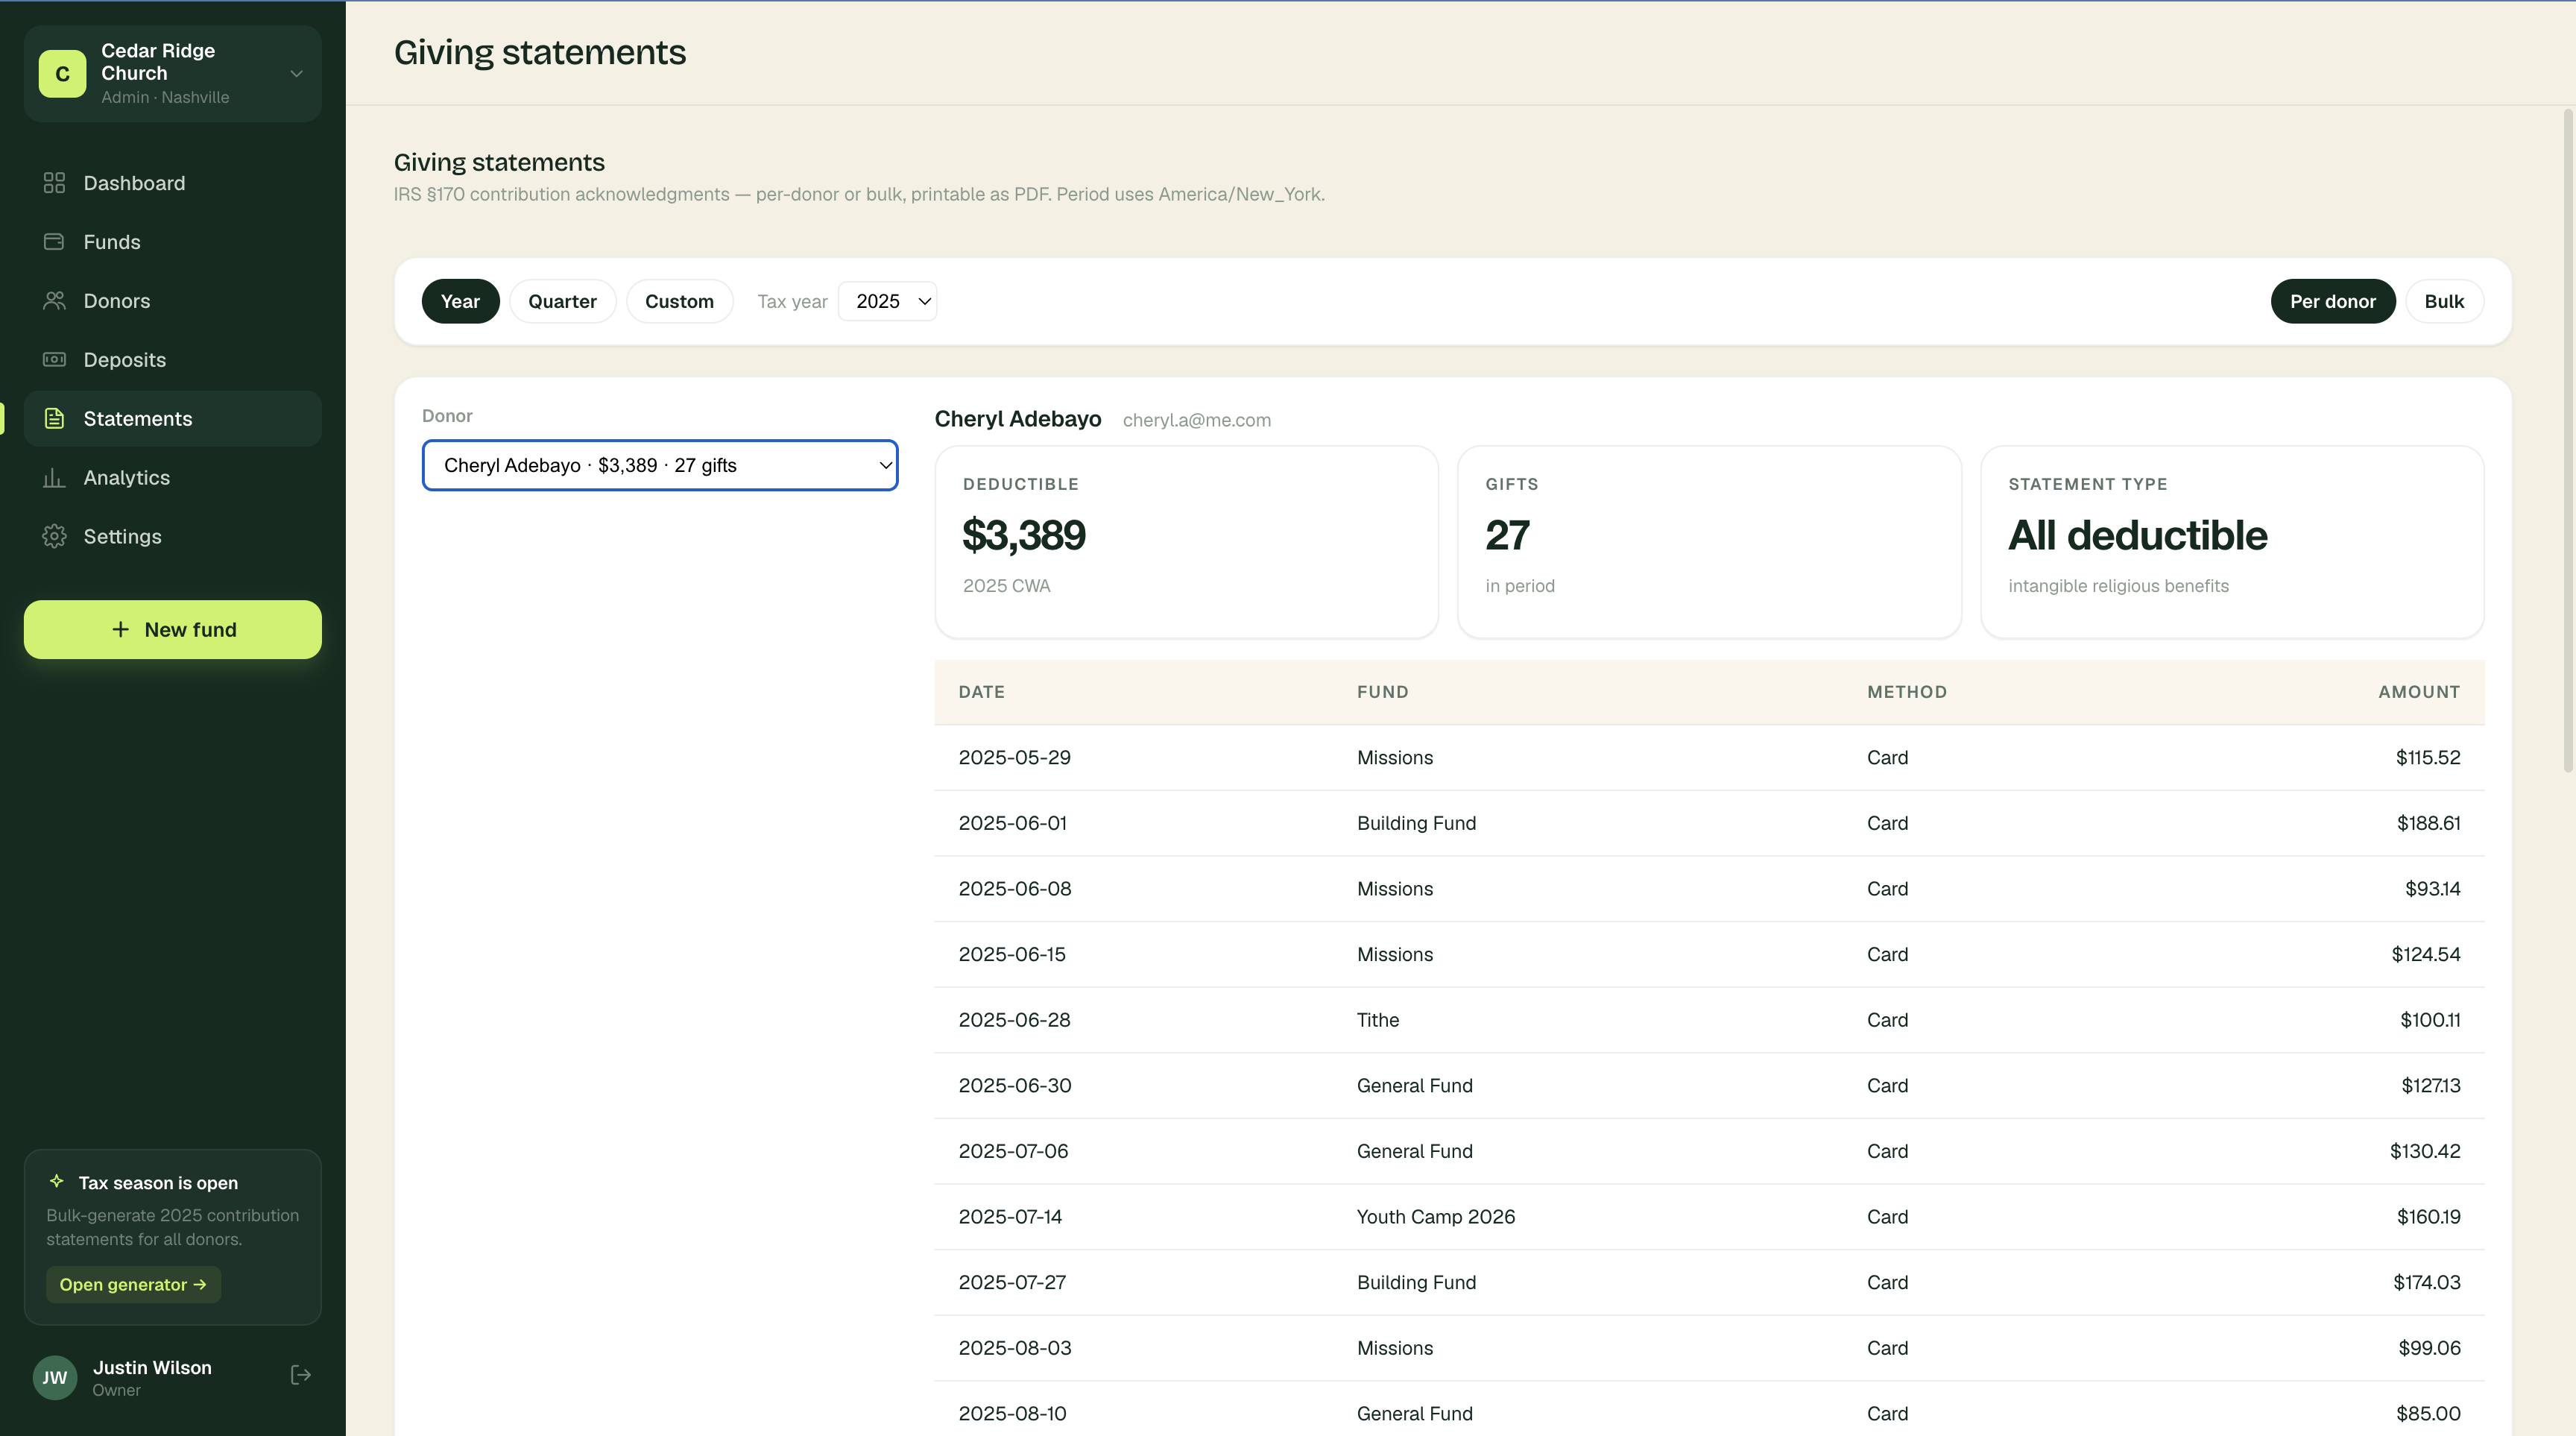Click Building Fund in the 2025-06-01 row
2576x1436 pixels.
(1416, 823)
